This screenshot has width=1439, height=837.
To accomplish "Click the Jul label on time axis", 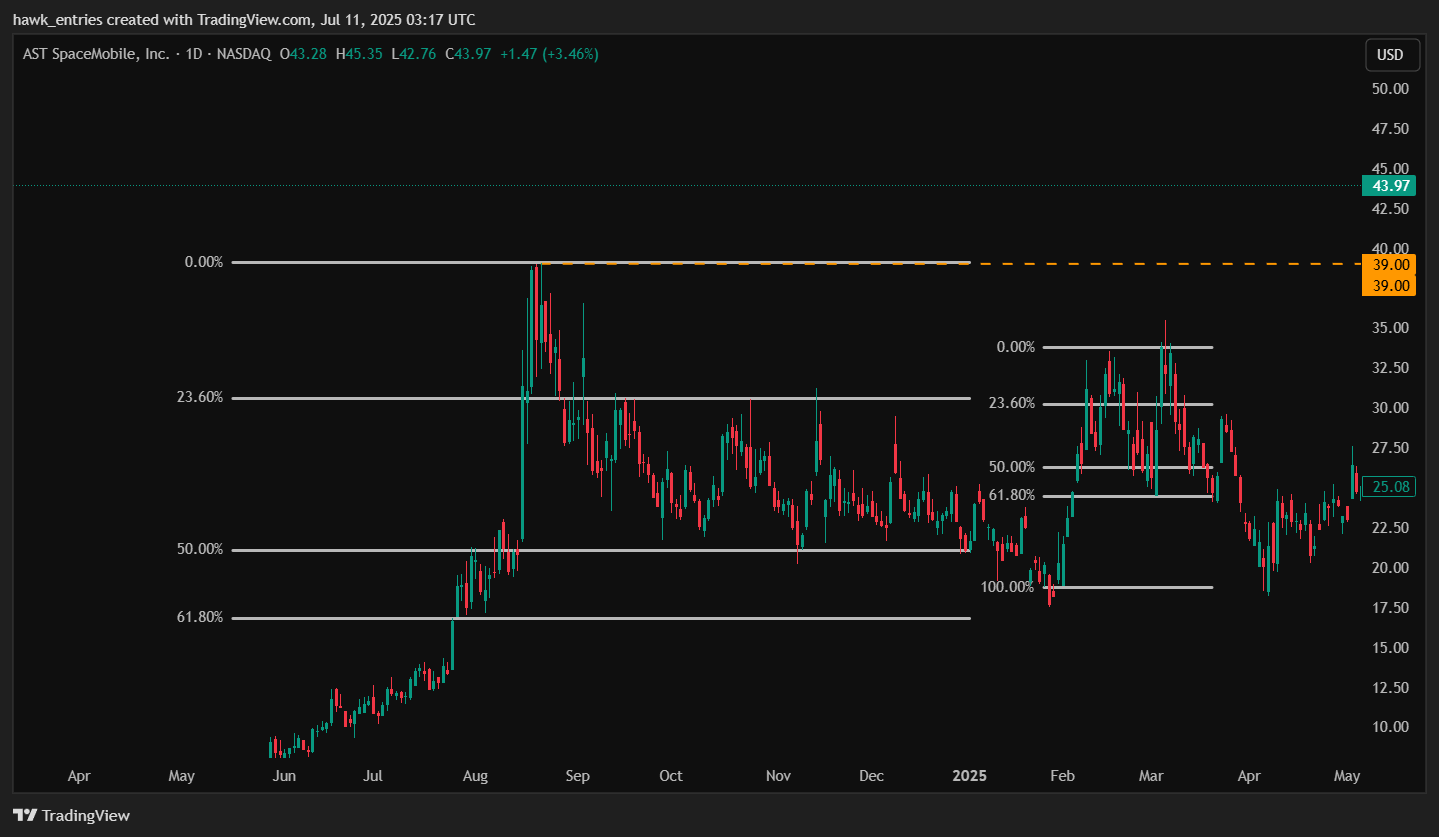I will tap(373, 776).
